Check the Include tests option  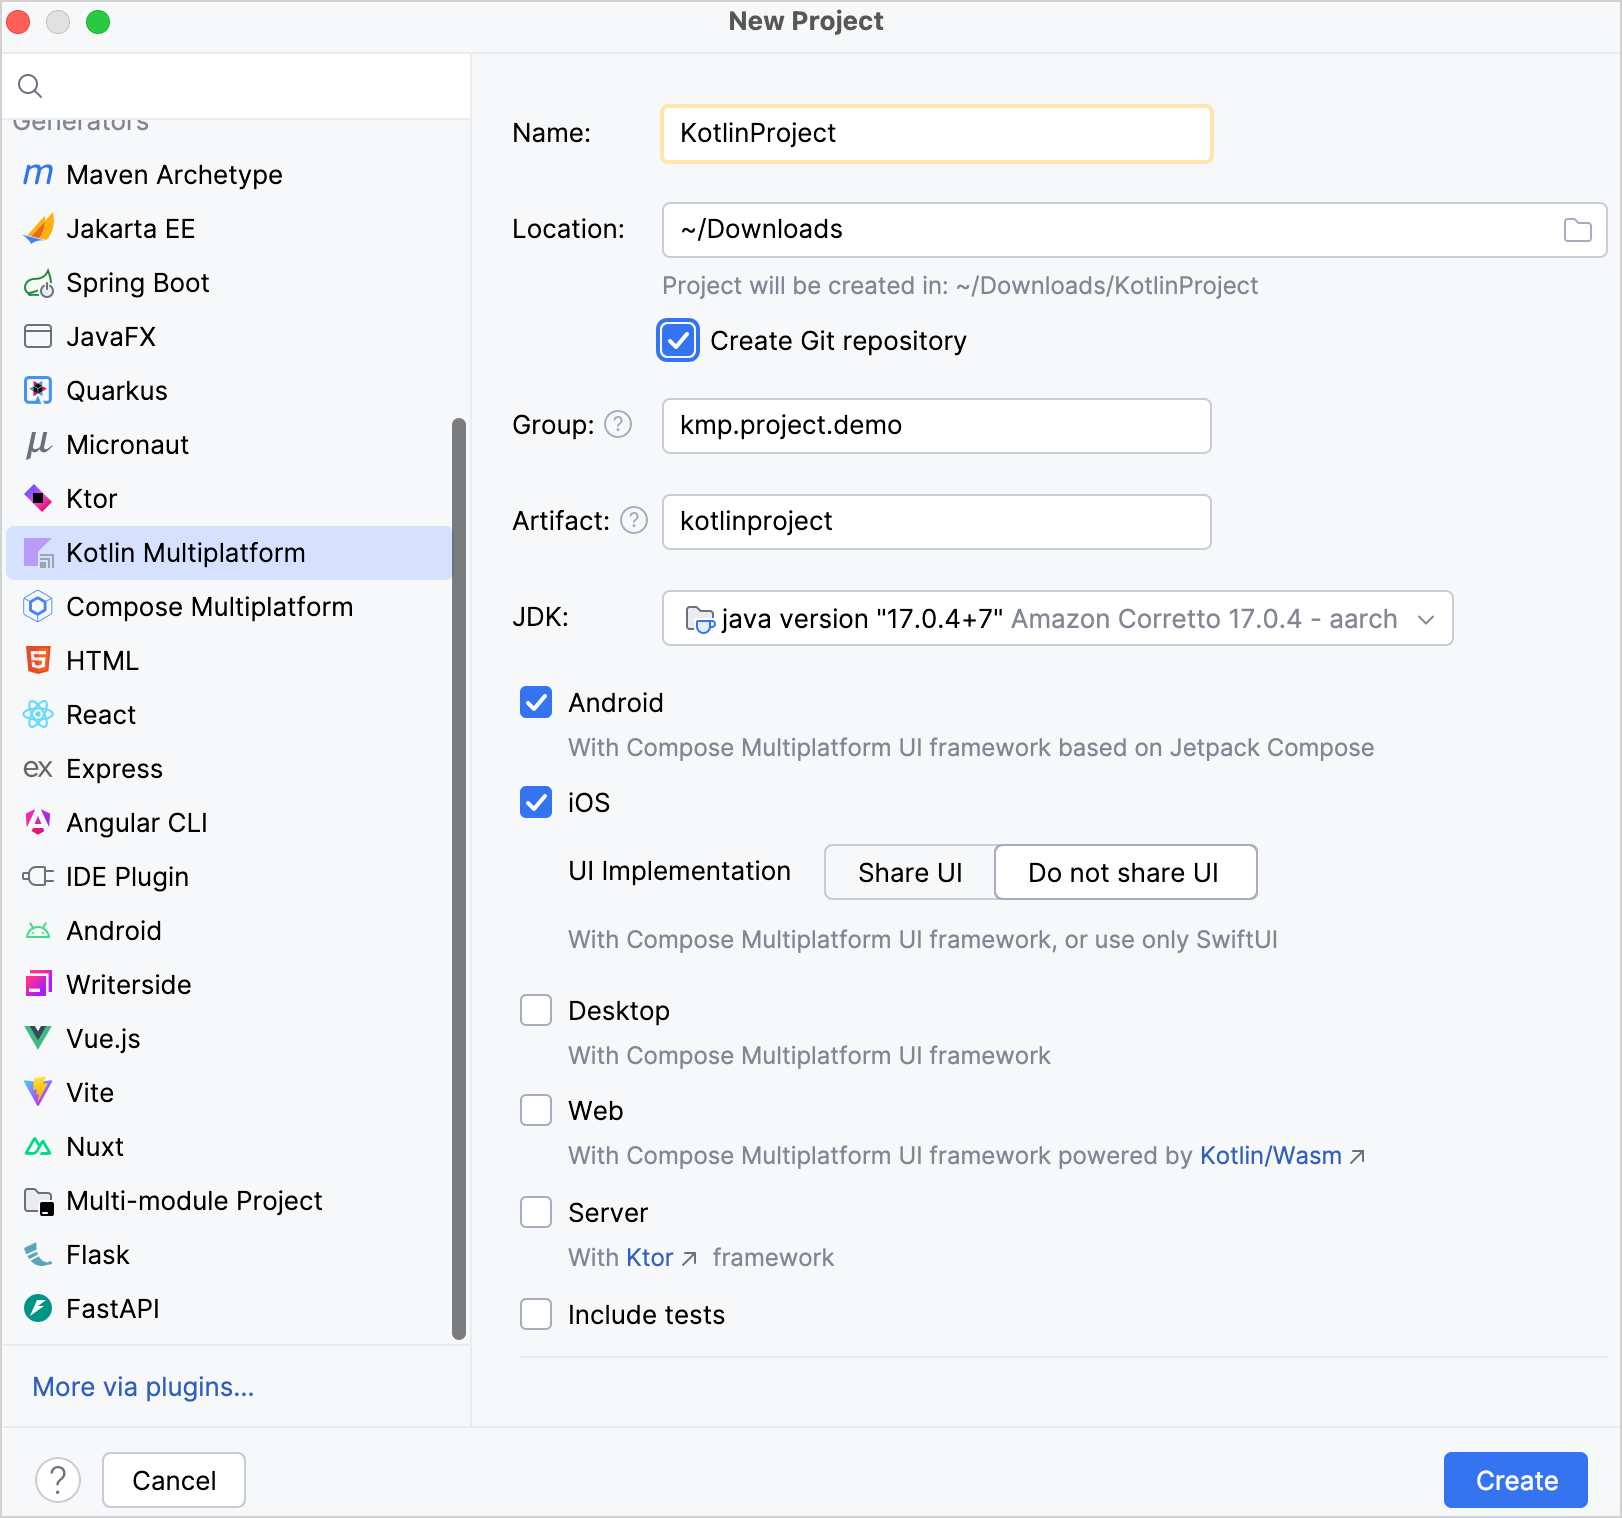coord(536,1314)
